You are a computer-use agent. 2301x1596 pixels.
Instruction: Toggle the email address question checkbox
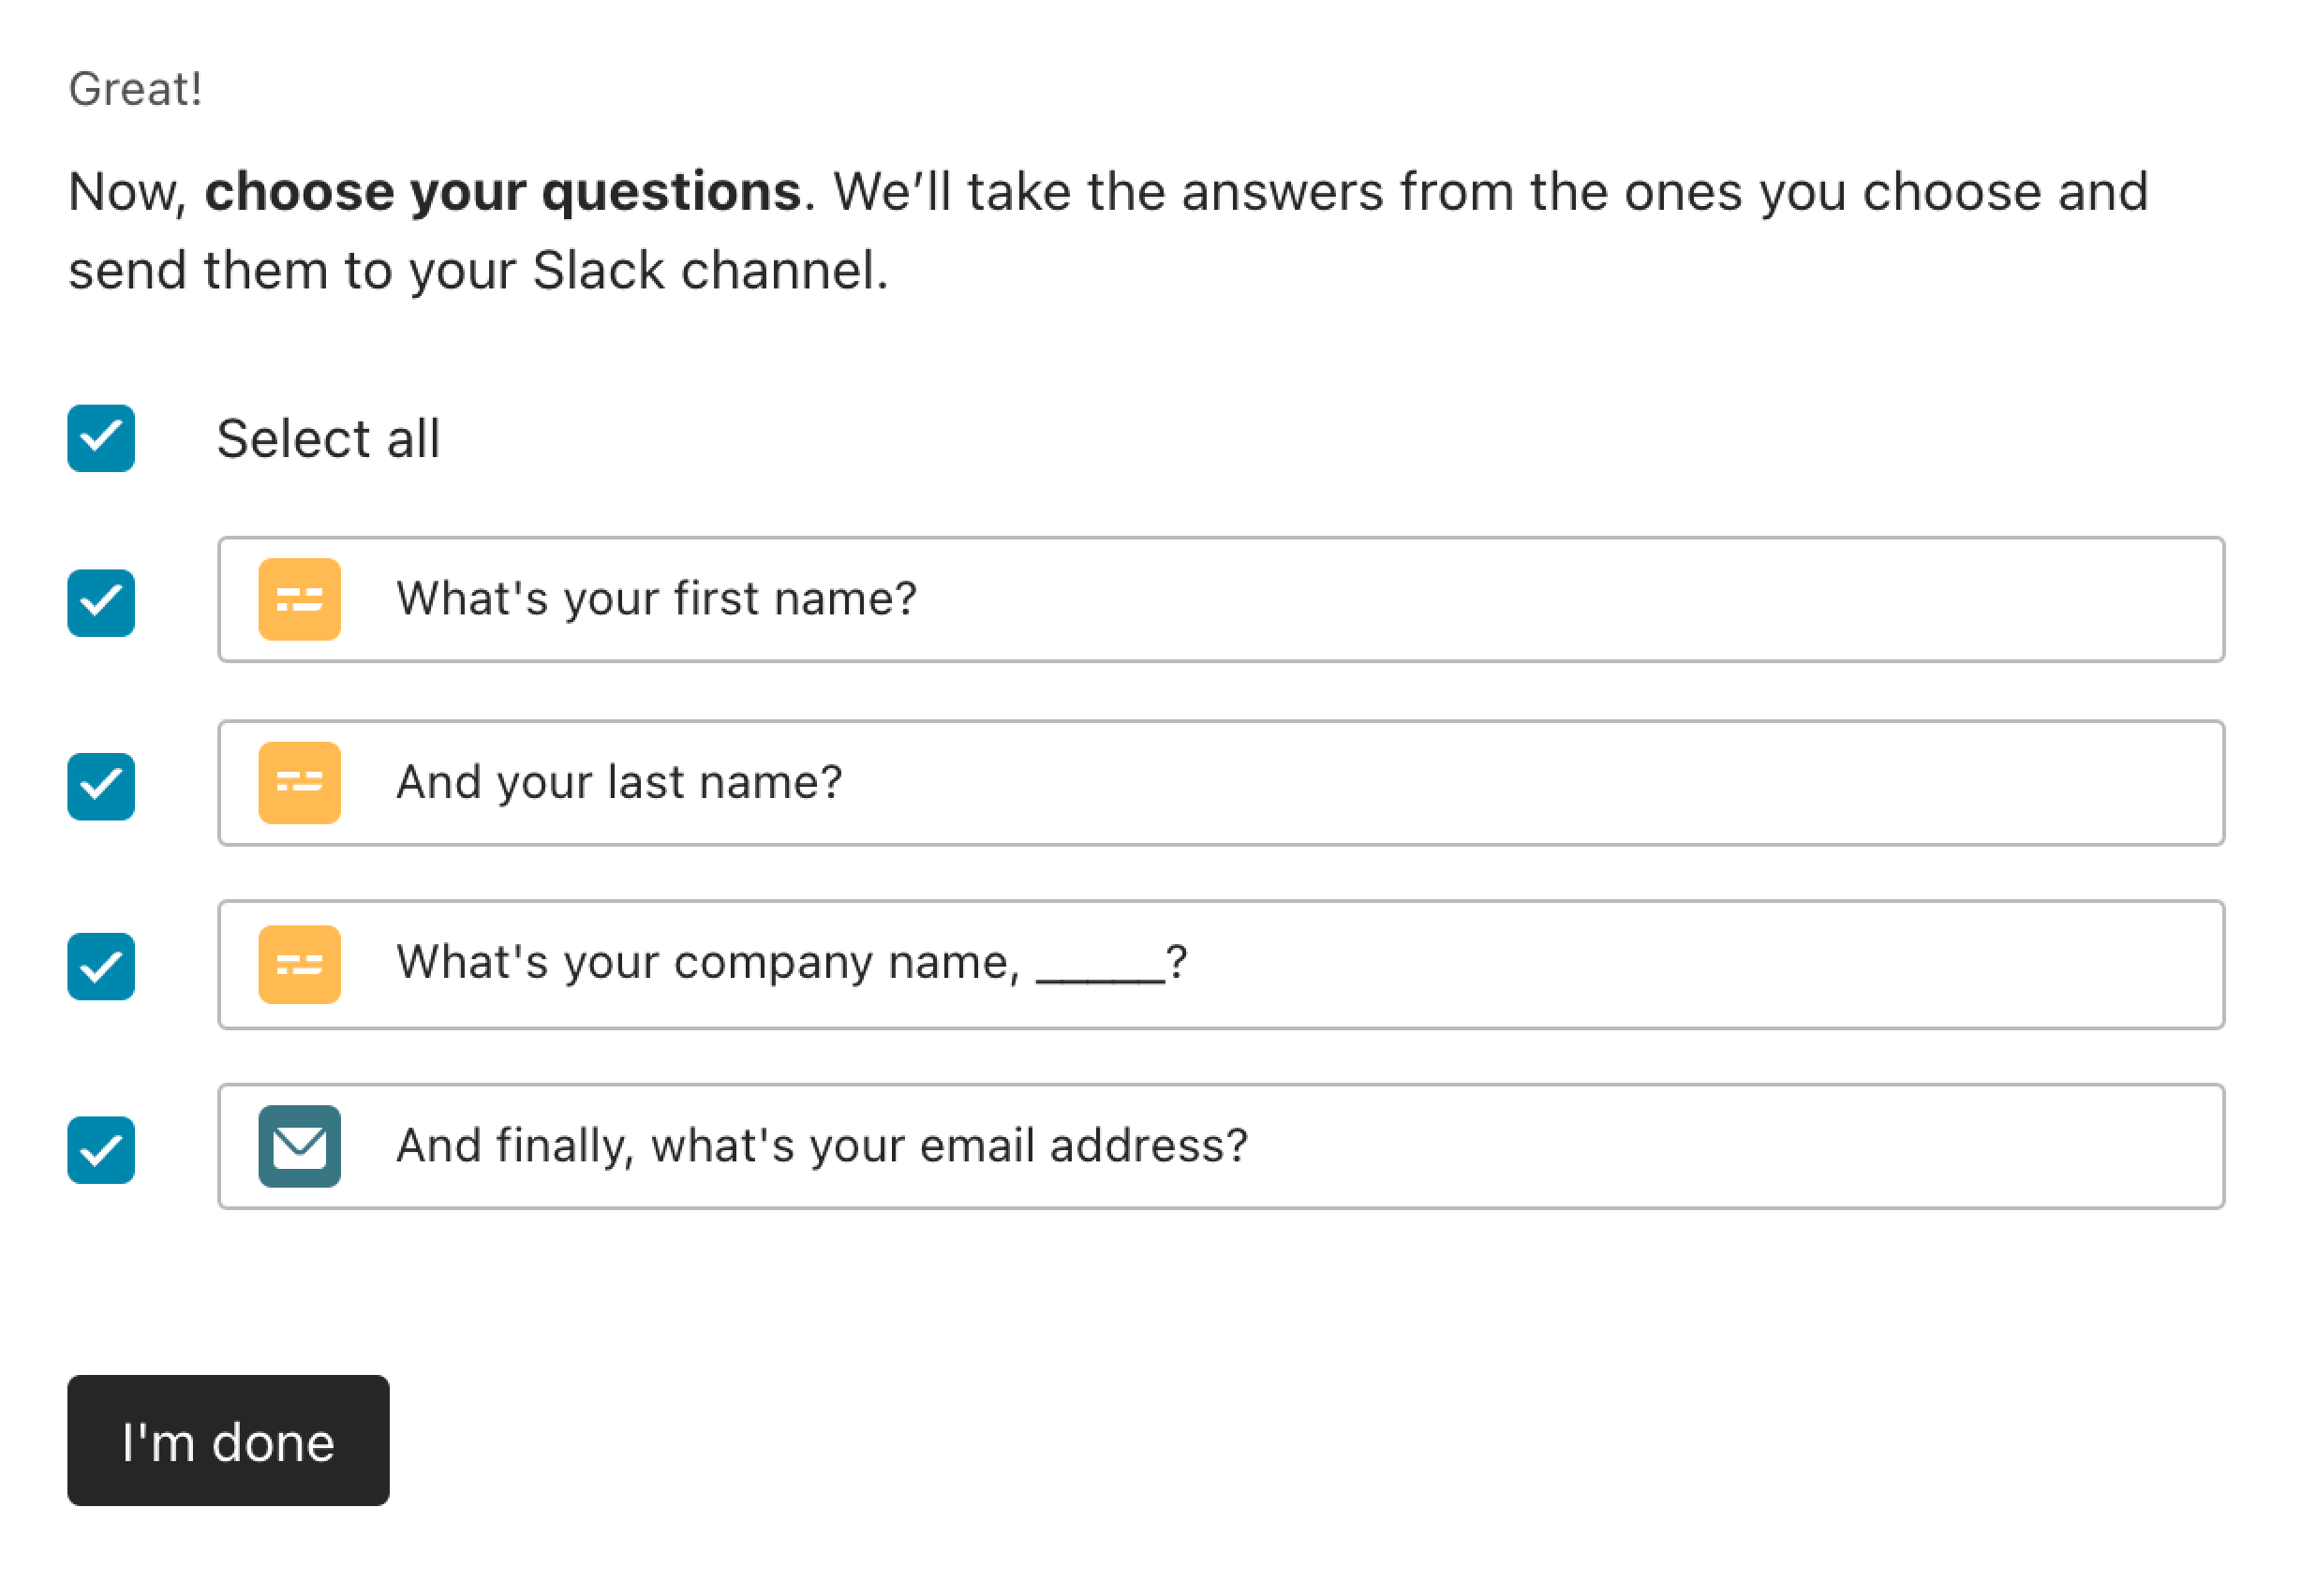101,1150
